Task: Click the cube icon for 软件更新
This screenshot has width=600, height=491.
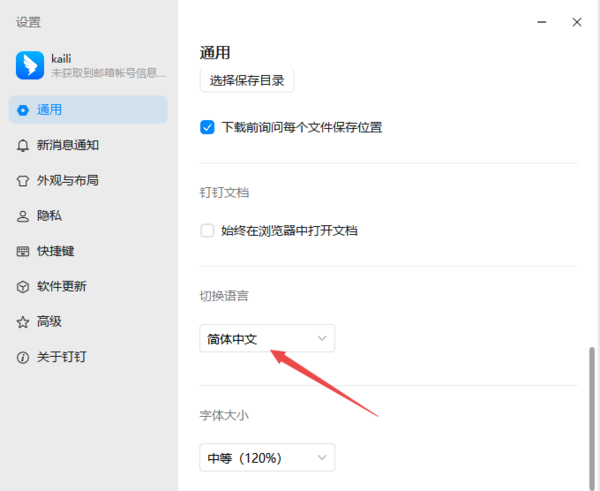Action: pos(24,287)
